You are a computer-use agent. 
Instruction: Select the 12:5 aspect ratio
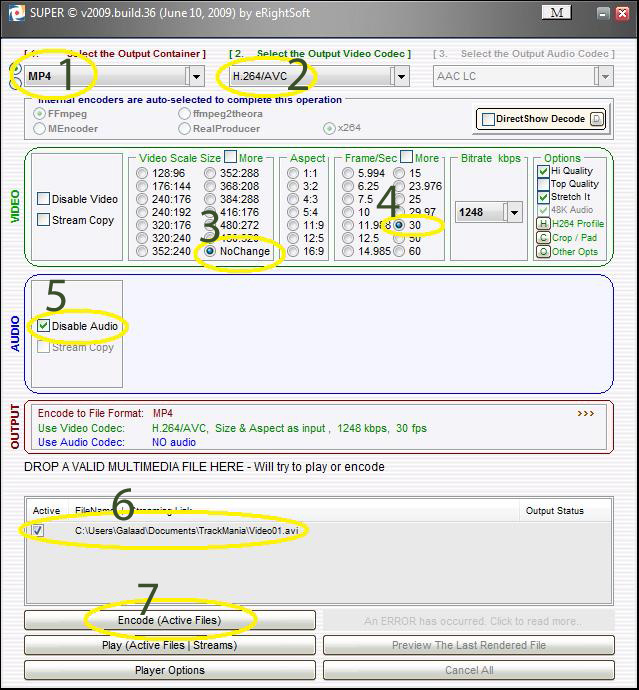coord(293,238)
